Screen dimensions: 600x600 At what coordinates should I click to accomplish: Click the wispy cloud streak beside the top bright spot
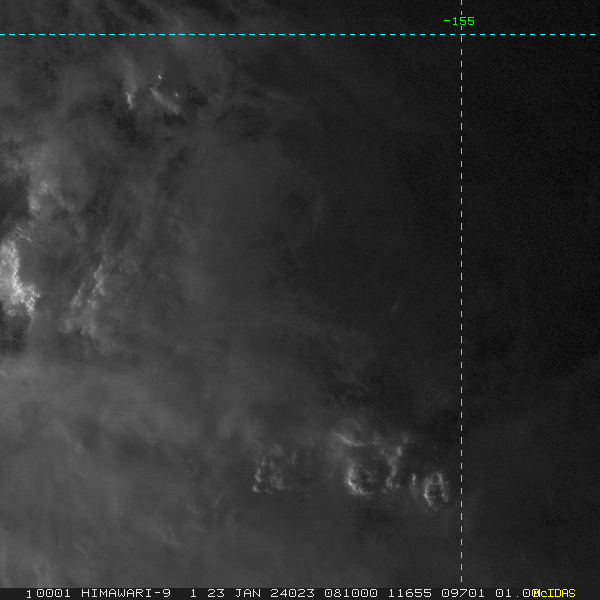click(x=165, y=100)
